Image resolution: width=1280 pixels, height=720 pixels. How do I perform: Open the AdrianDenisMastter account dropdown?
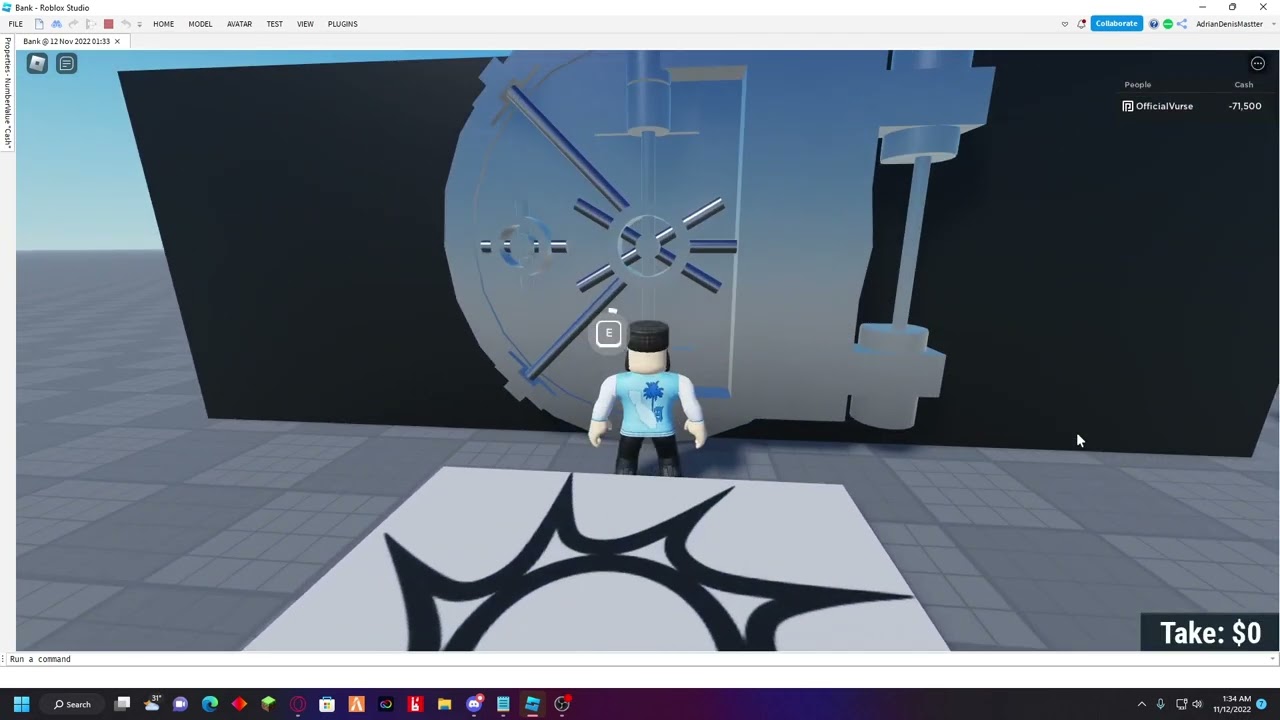click(1233, 24)
